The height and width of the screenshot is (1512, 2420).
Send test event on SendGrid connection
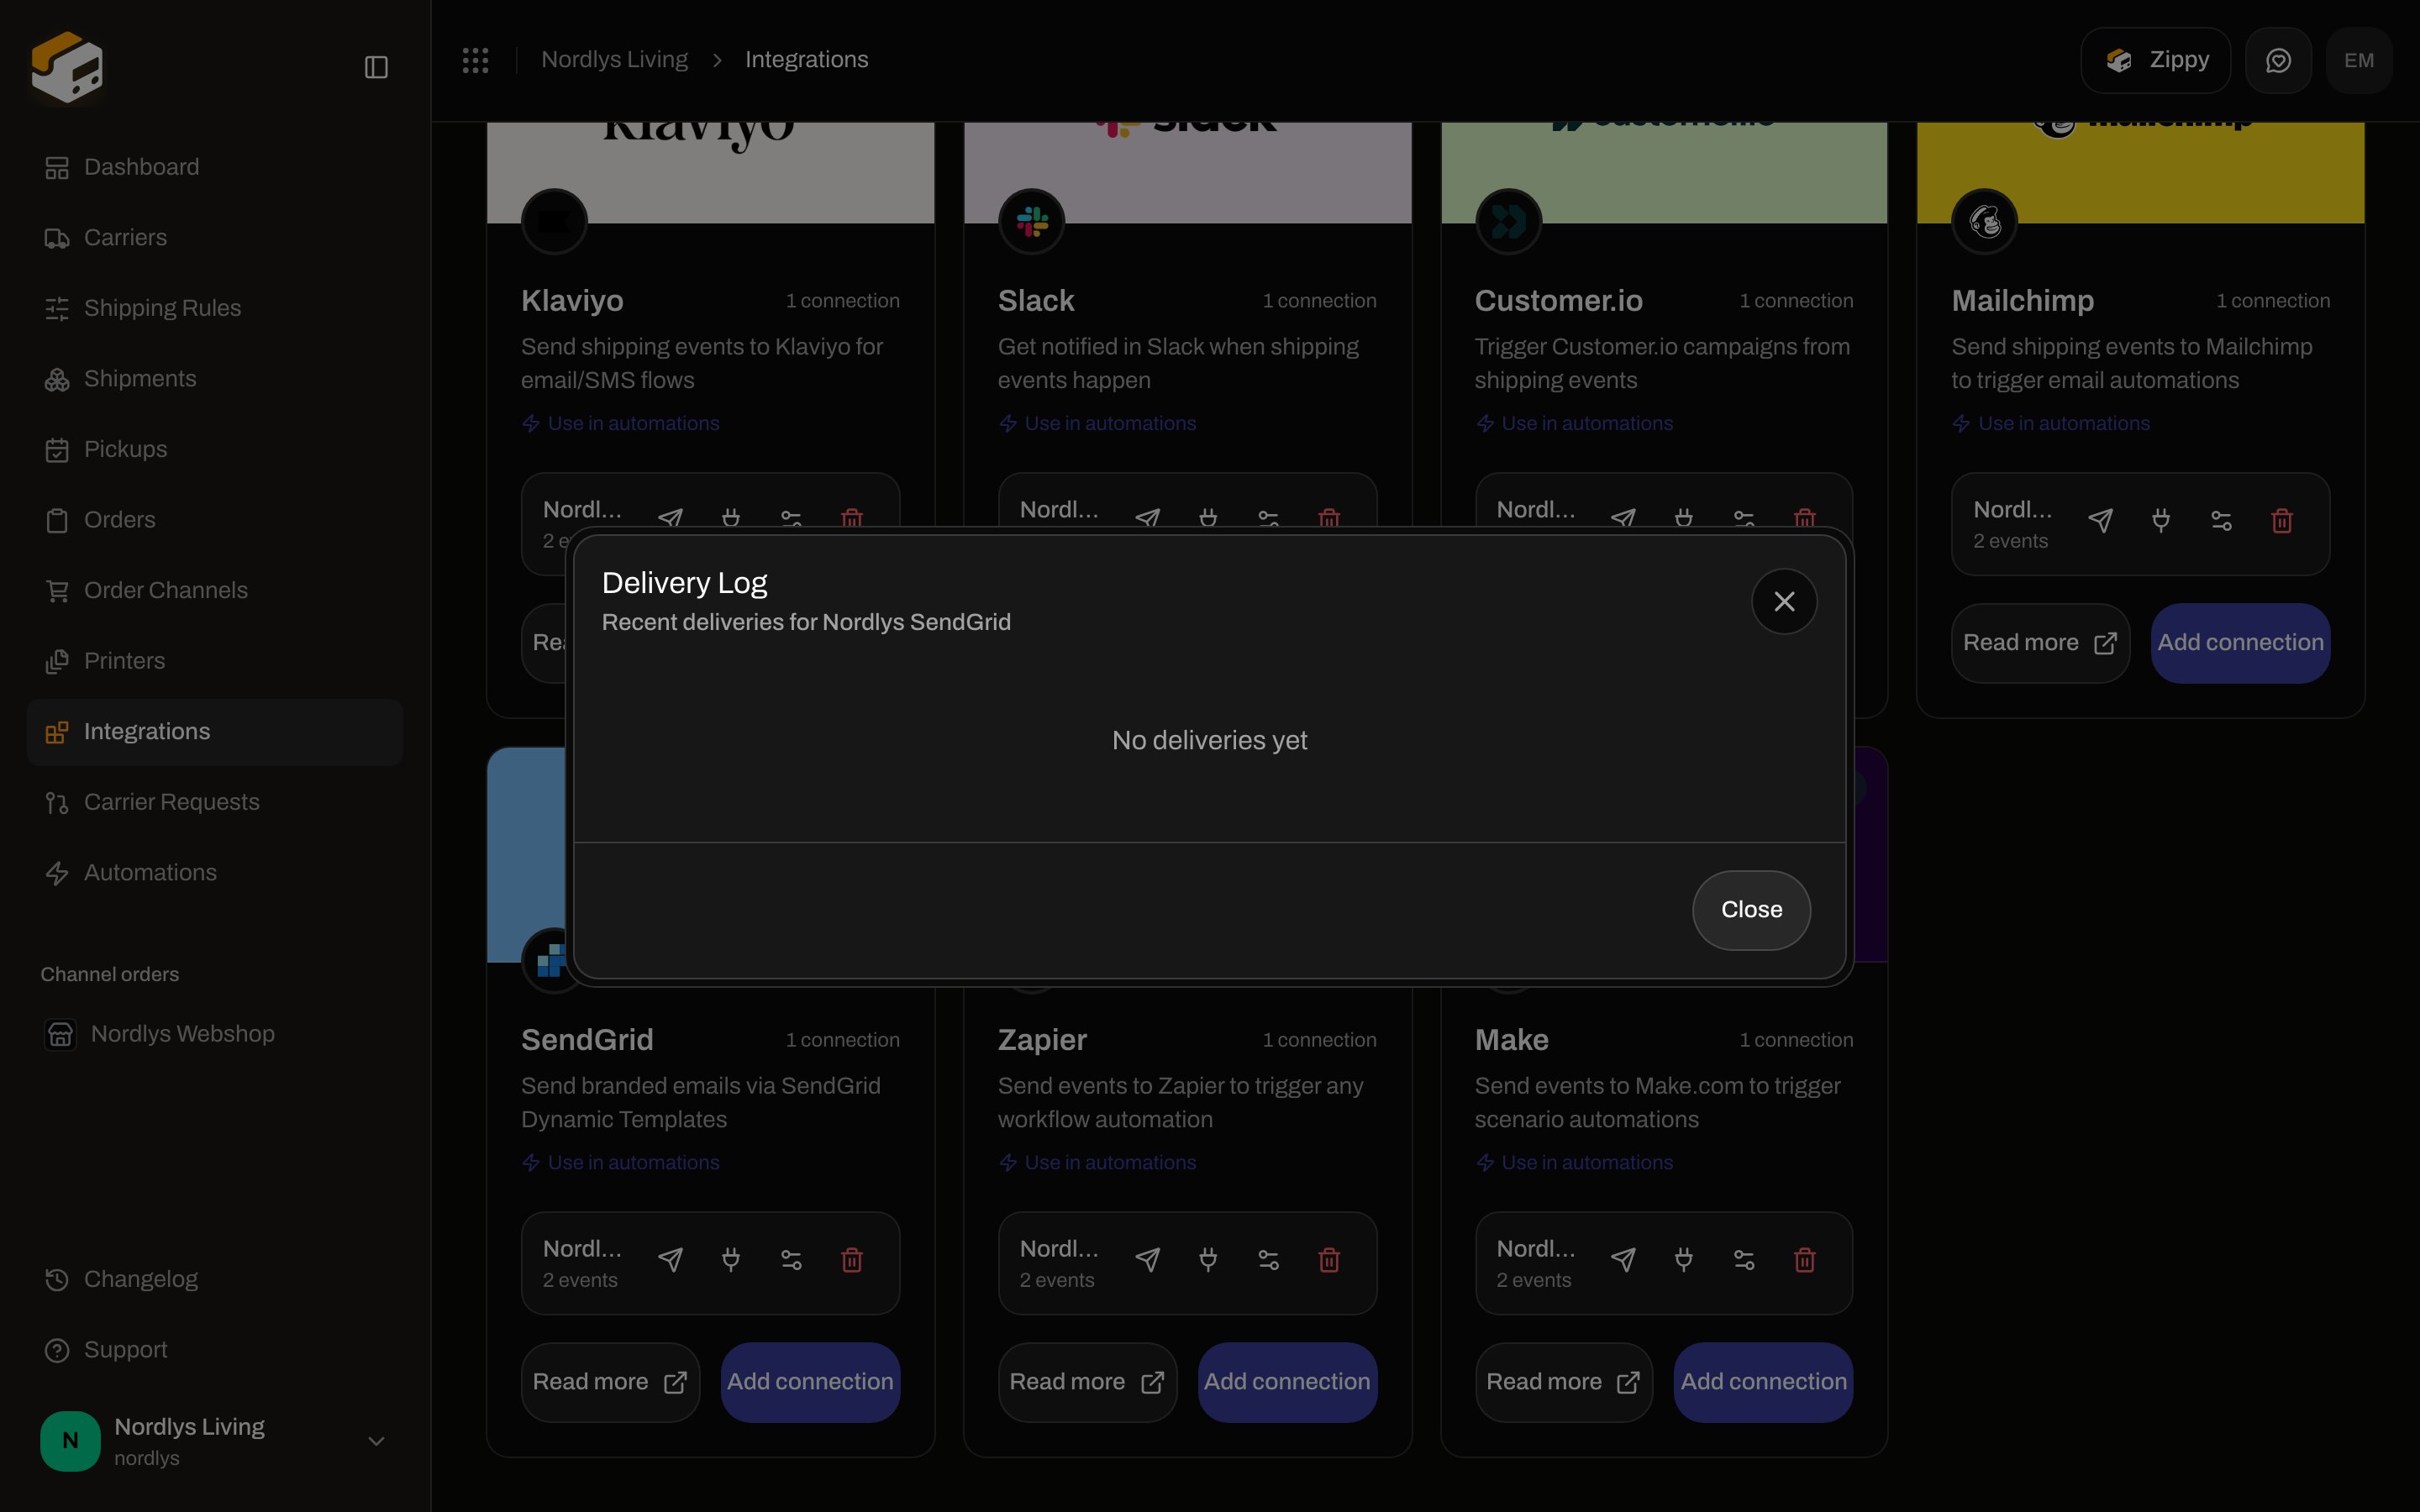(x=670, y=1259)
